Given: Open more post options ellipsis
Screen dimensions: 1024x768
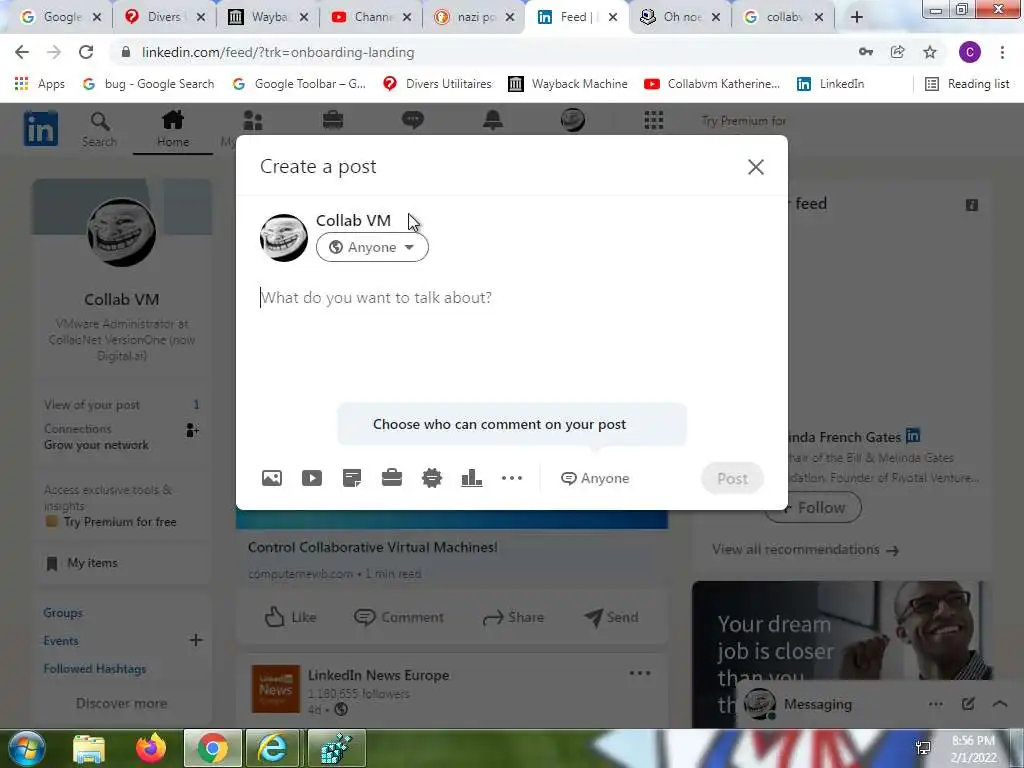Looking at the screenshot, I should (512, 478).
